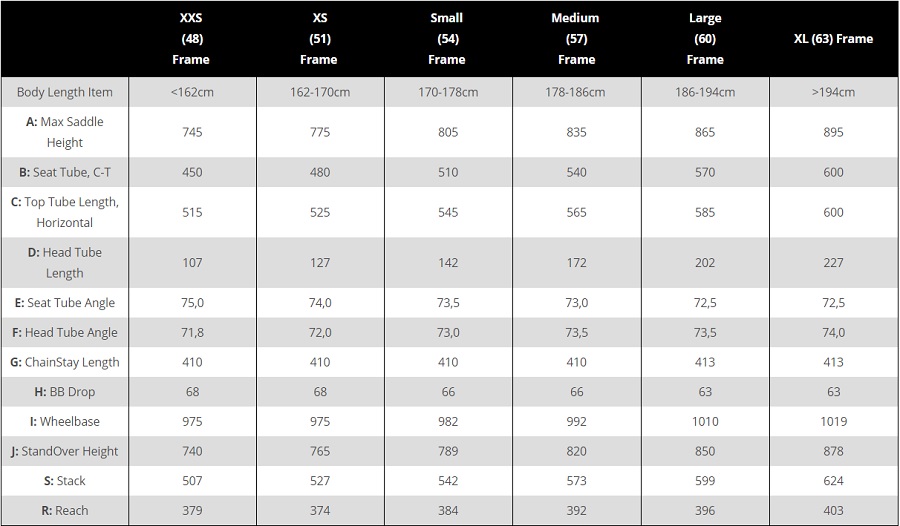Select the XS (51) Frame header

pos(319,38)
